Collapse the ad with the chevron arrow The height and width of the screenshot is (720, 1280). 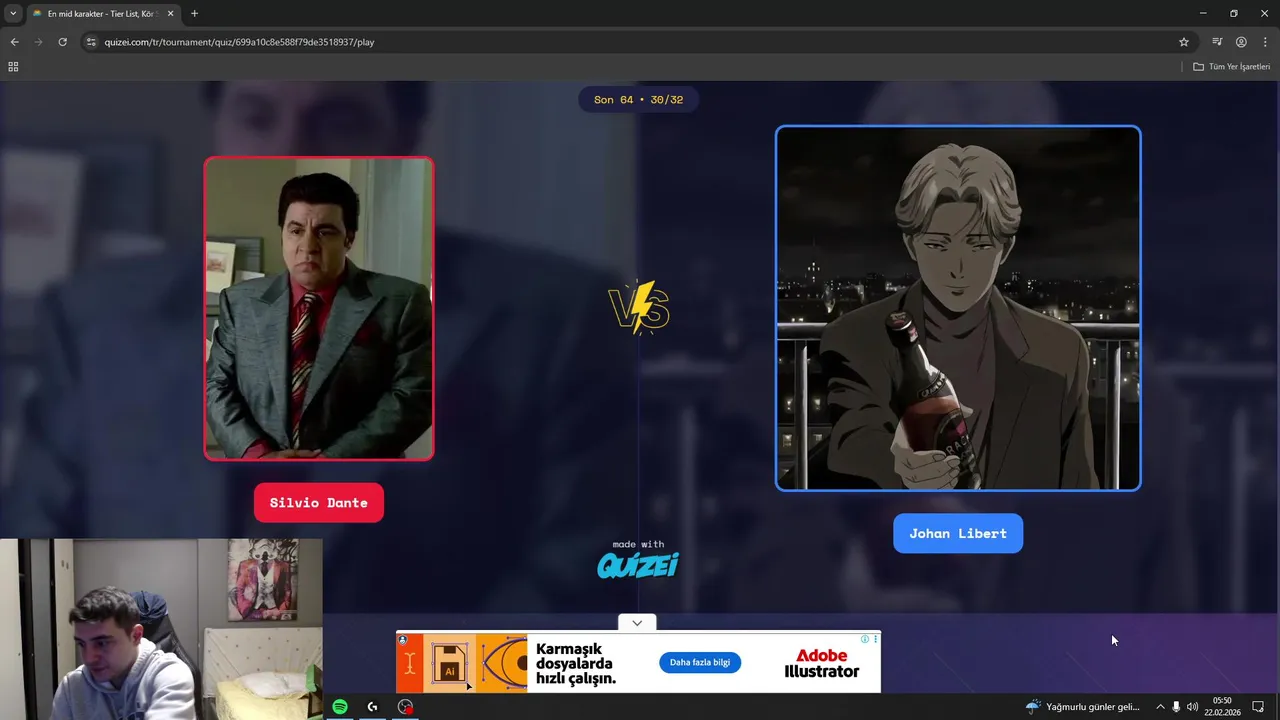click(x=637, y=622)
